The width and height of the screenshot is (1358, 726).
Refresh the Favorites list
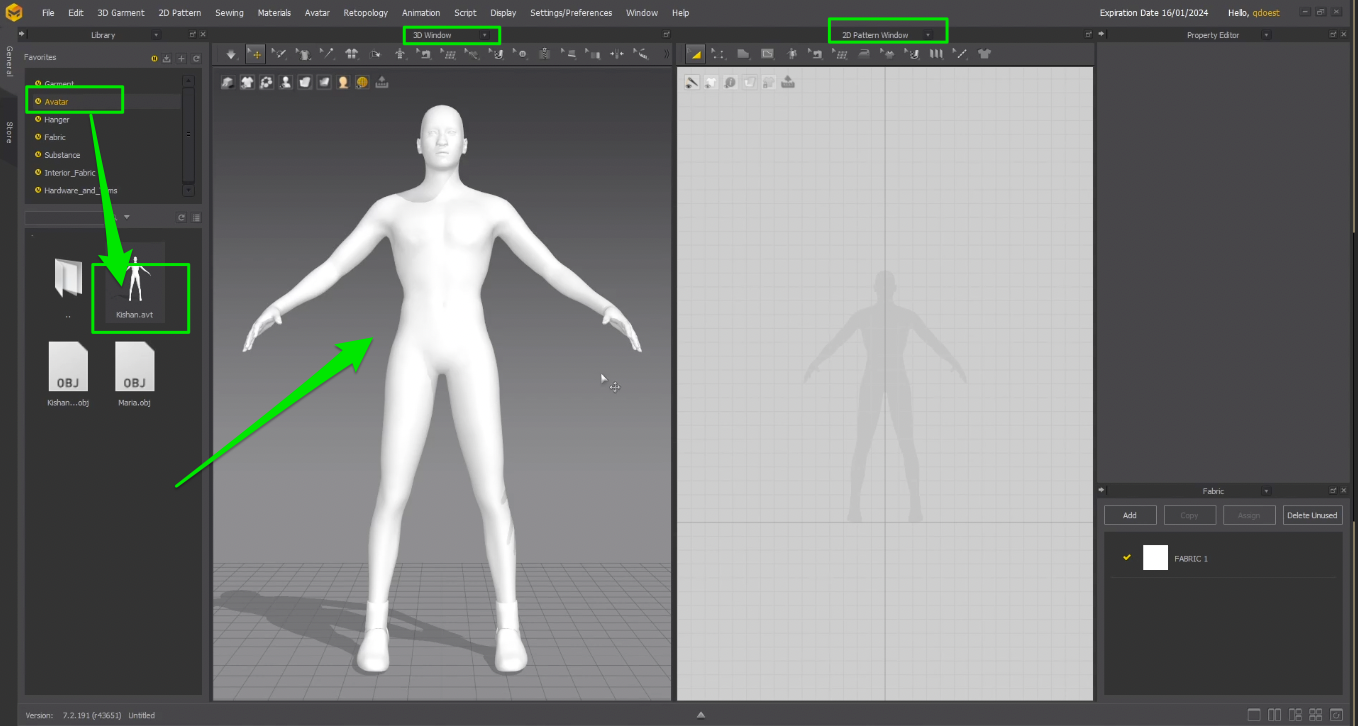point(196,59)
